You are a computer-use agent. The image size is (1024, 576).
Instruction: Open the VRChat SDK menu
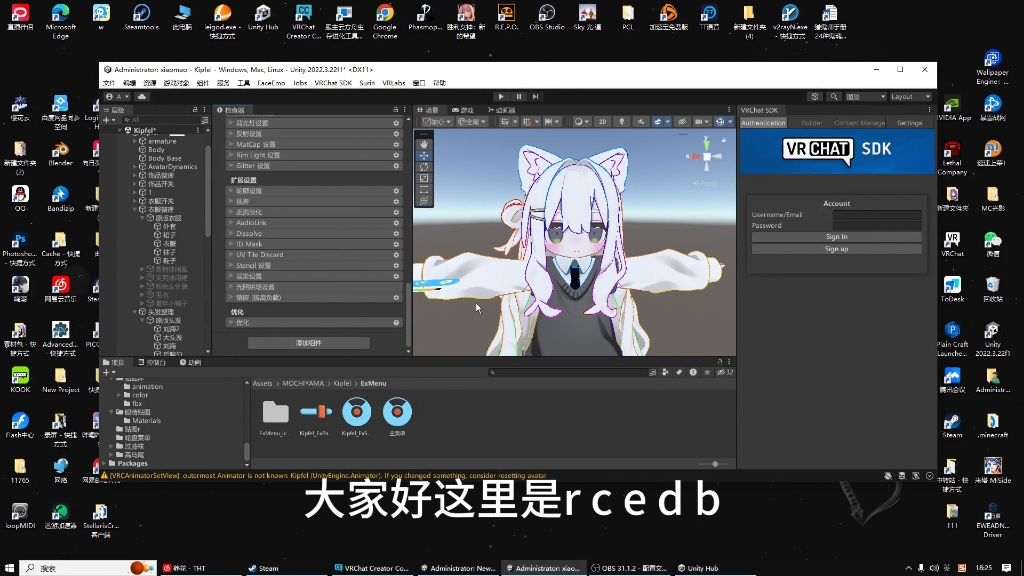point(333,83)
